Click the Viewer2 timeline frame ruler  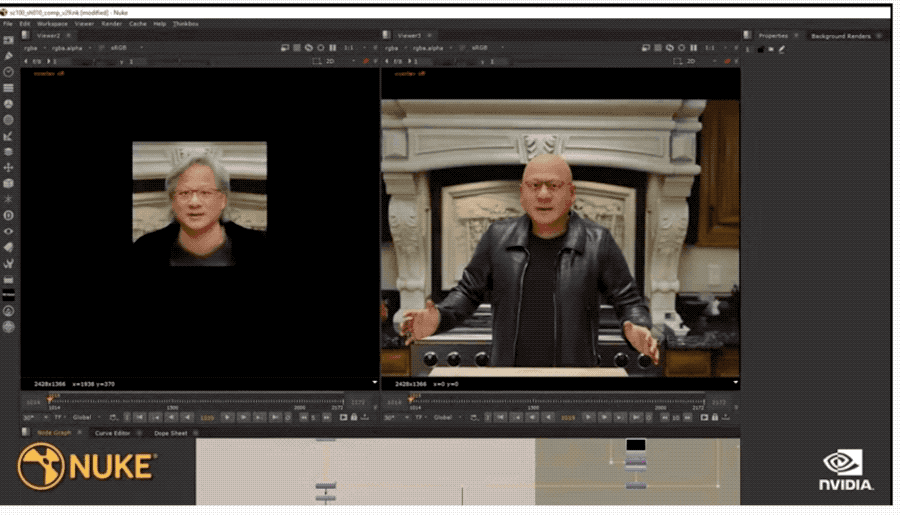click(196, 402)
